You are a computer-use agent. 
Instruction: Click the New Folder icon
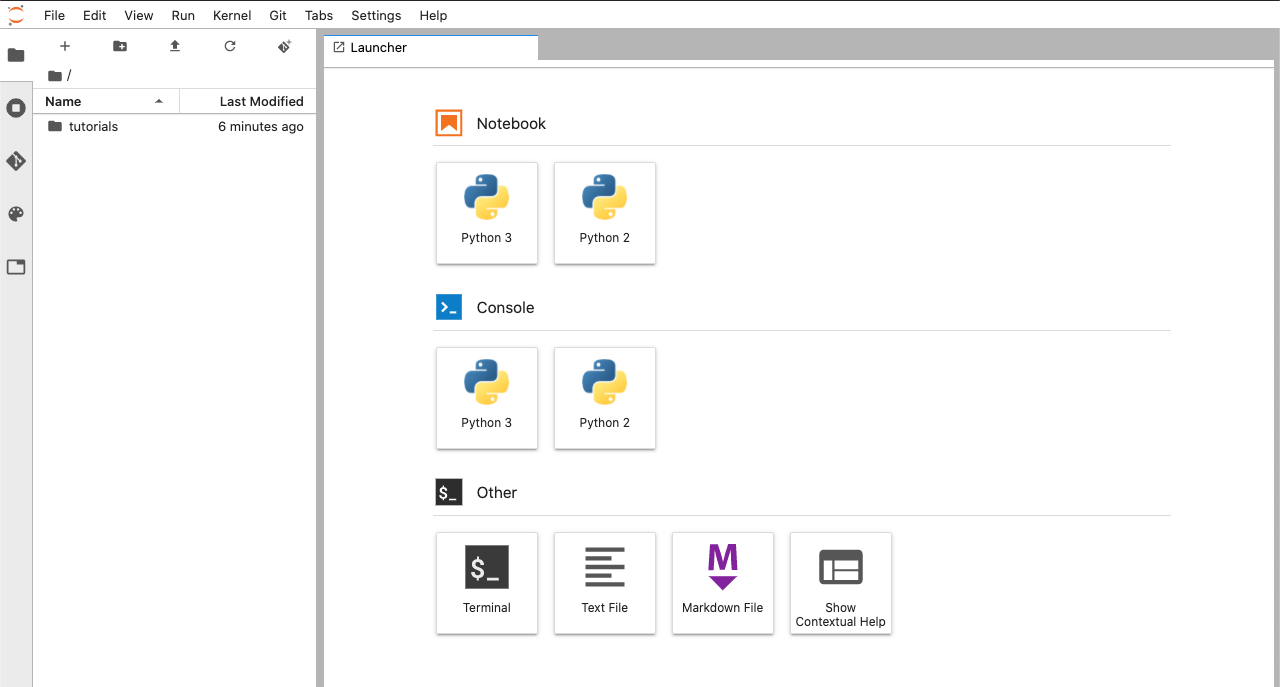(x=120, y=46)
